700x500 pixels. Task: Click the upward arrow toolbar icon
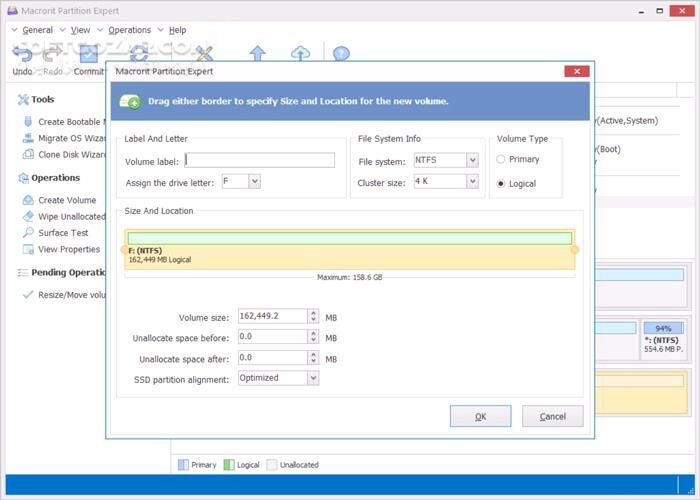[258, 54]
